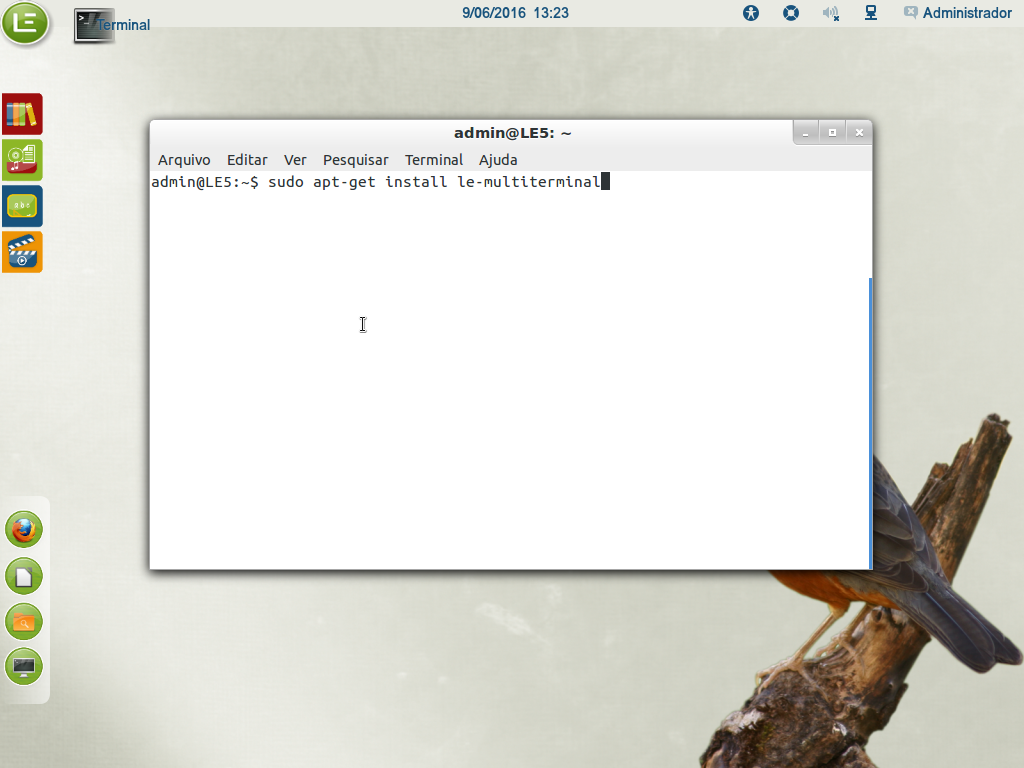Maximize the terminal window
The height and width of the screenshot is (768, 1024).
833,133
